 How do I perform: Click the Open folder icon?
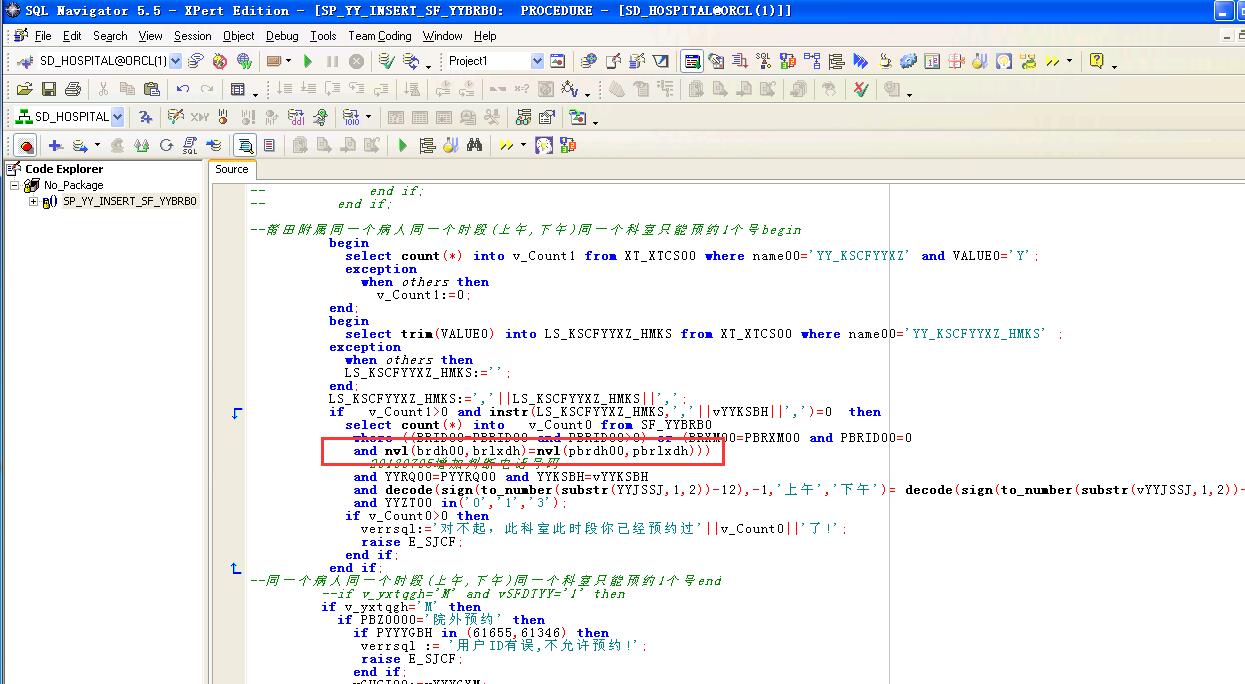(26, 89)
